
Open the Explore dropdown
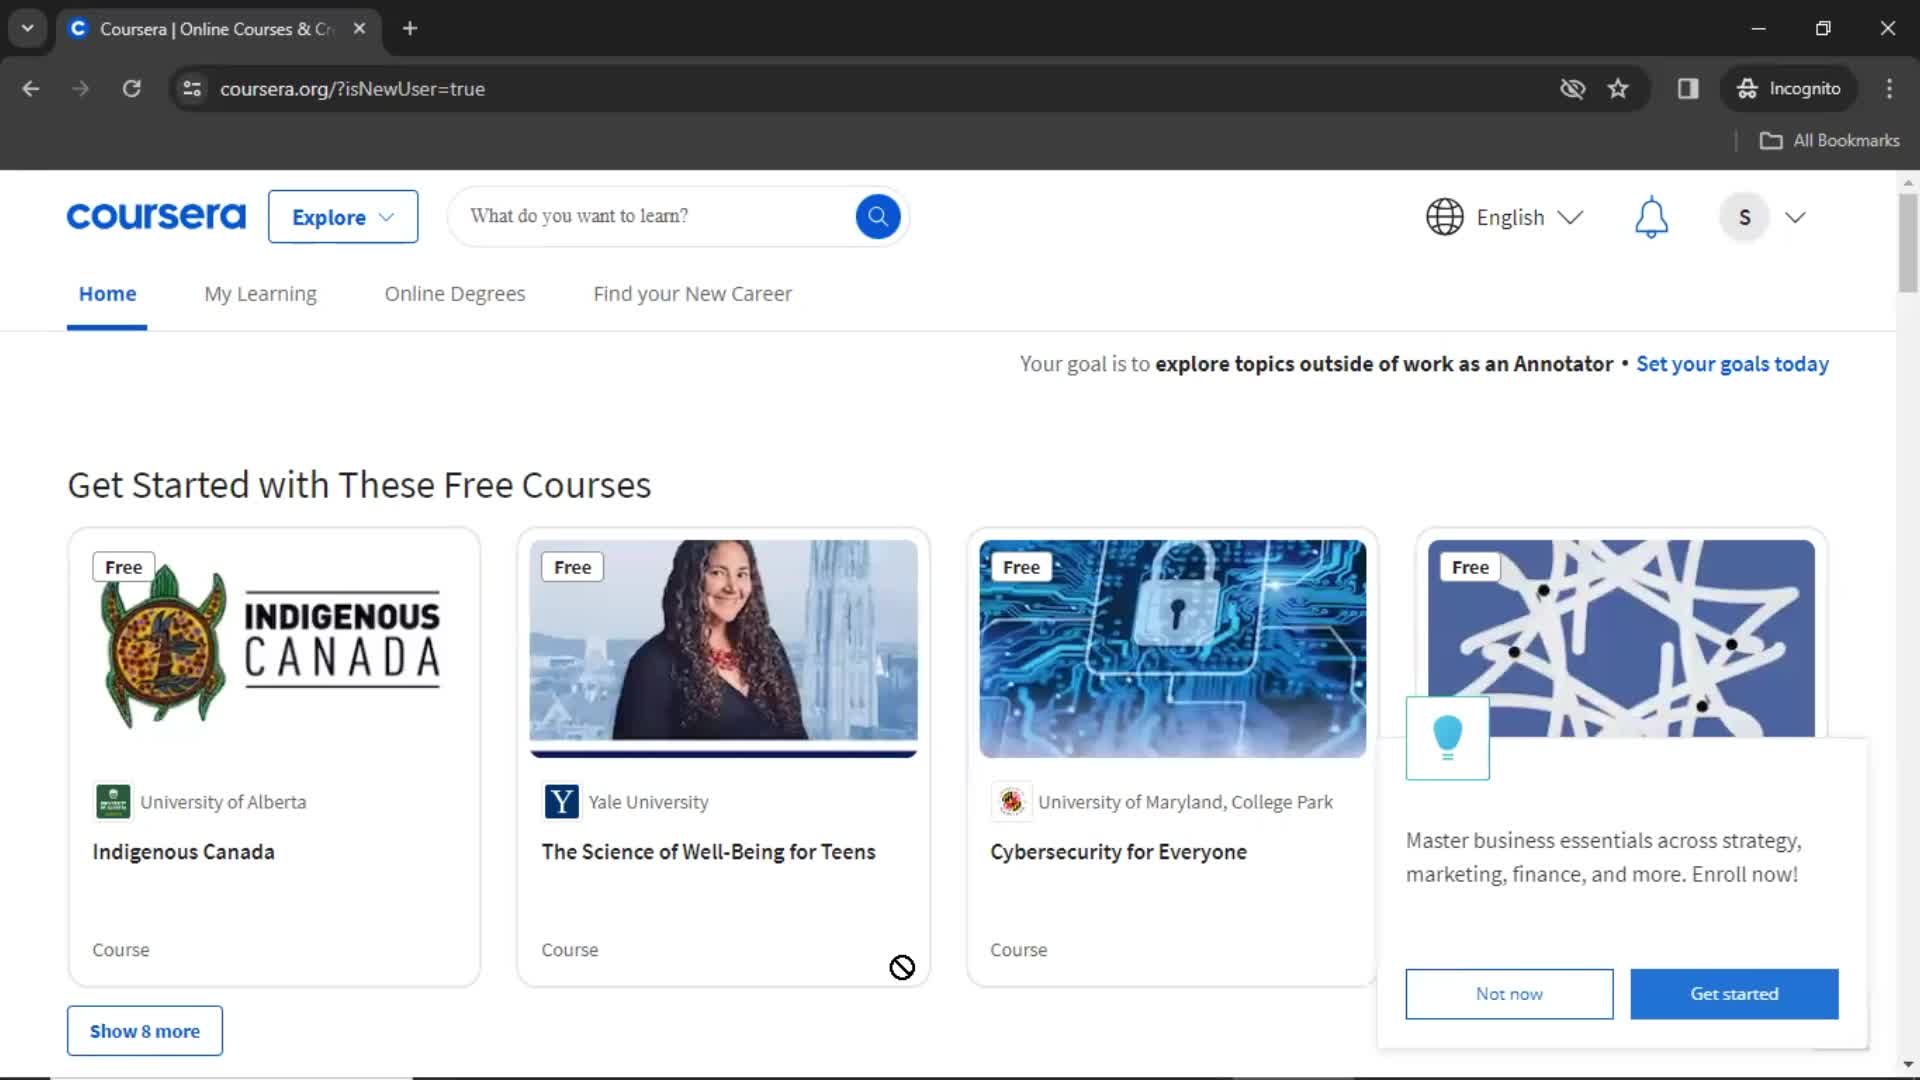(342, 217)
